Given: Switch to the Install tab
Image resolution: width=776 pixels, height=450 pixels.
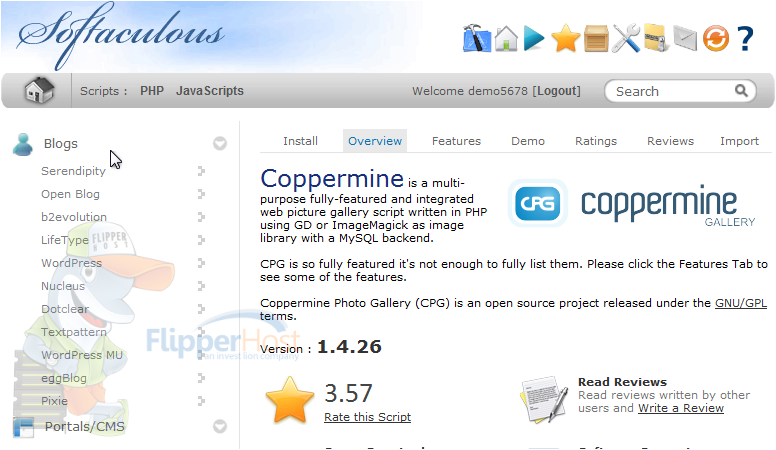Looking at the screenshot, I should [300, 141].
